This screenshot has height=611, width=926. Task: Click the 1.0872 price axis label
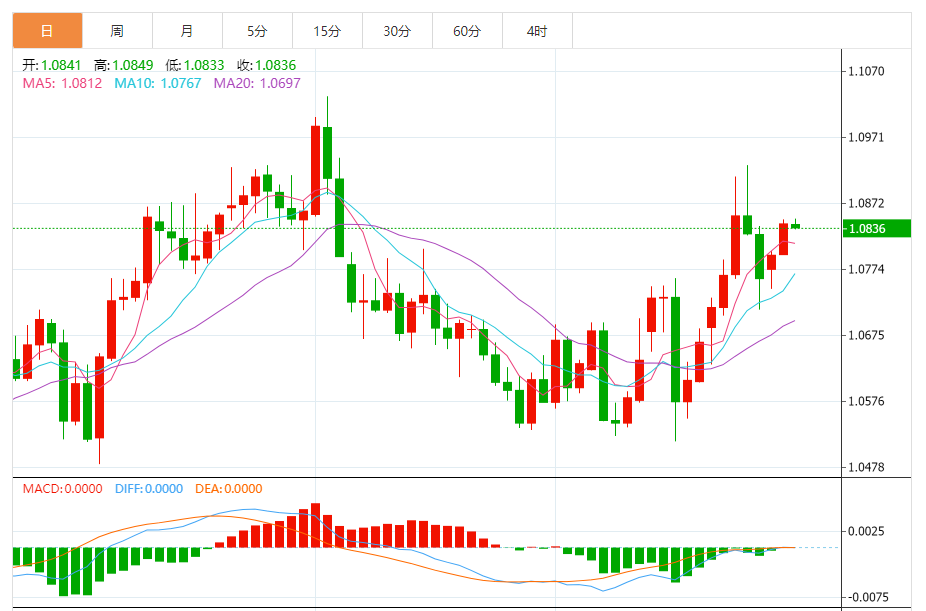(x=866, y=204)
